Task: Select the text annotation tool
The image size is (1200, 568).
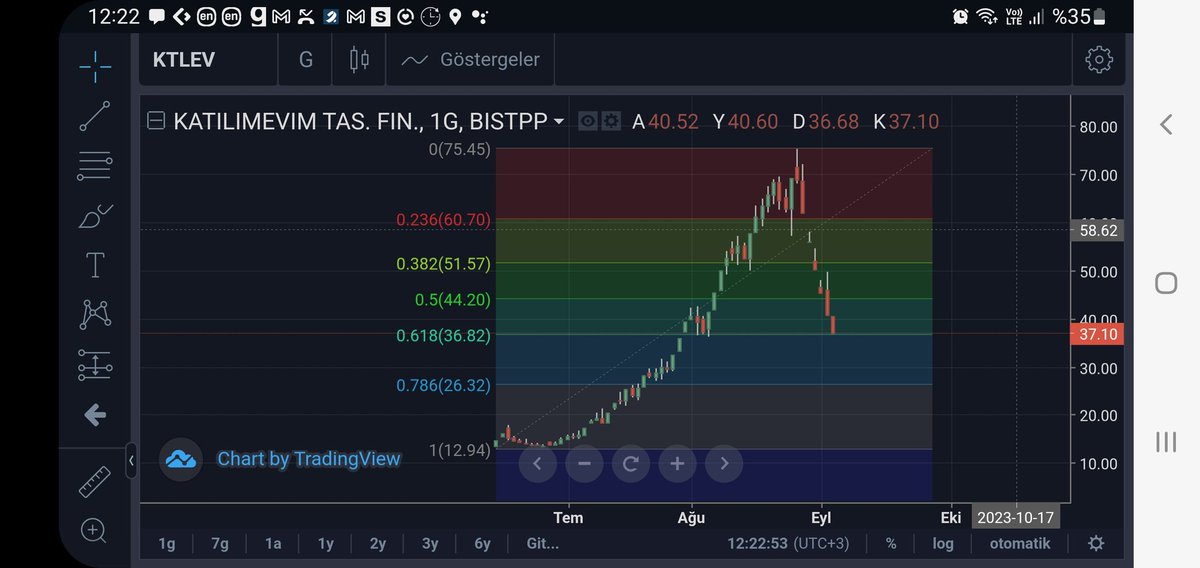Action: [95, 265]
